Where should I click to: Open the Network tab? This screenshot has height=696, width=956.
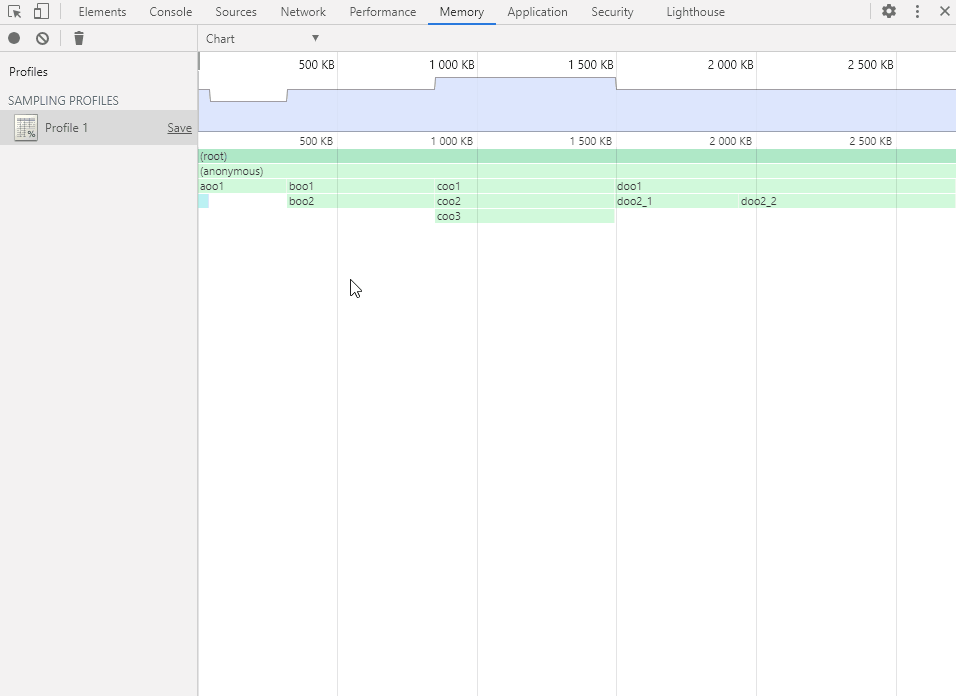click(303, 12)
